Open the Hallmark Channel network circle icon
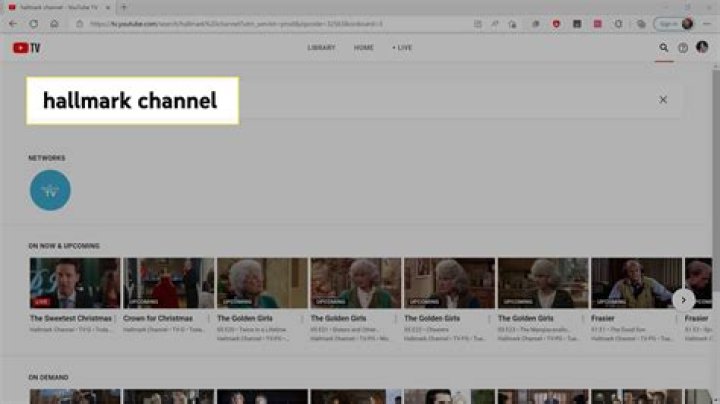Screen dimensions: 720x404 coord(51,190)
